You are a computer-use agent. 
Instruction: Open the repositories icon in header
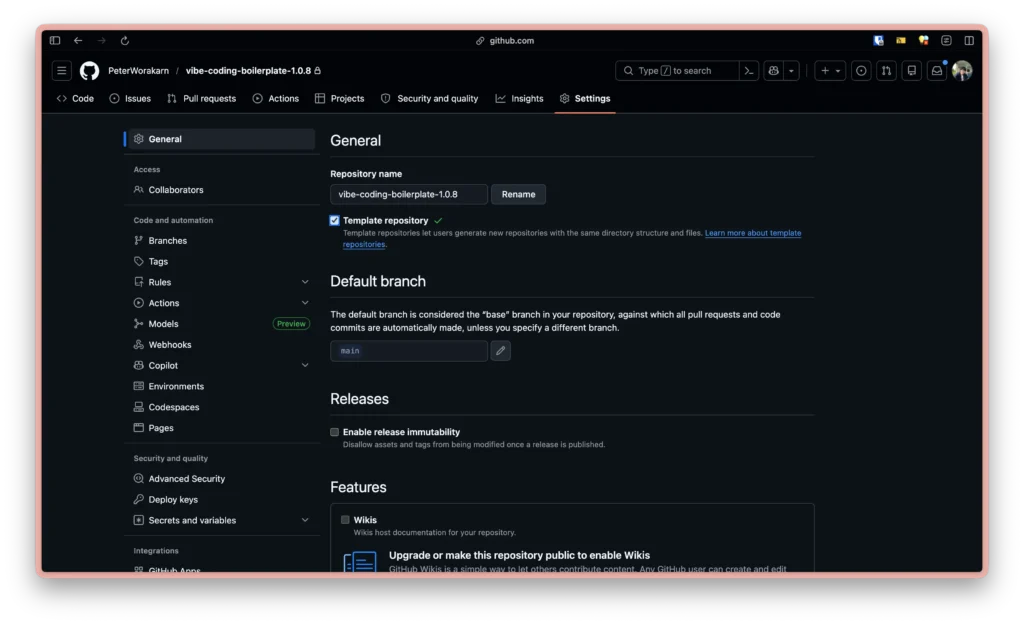coord(912,71)
